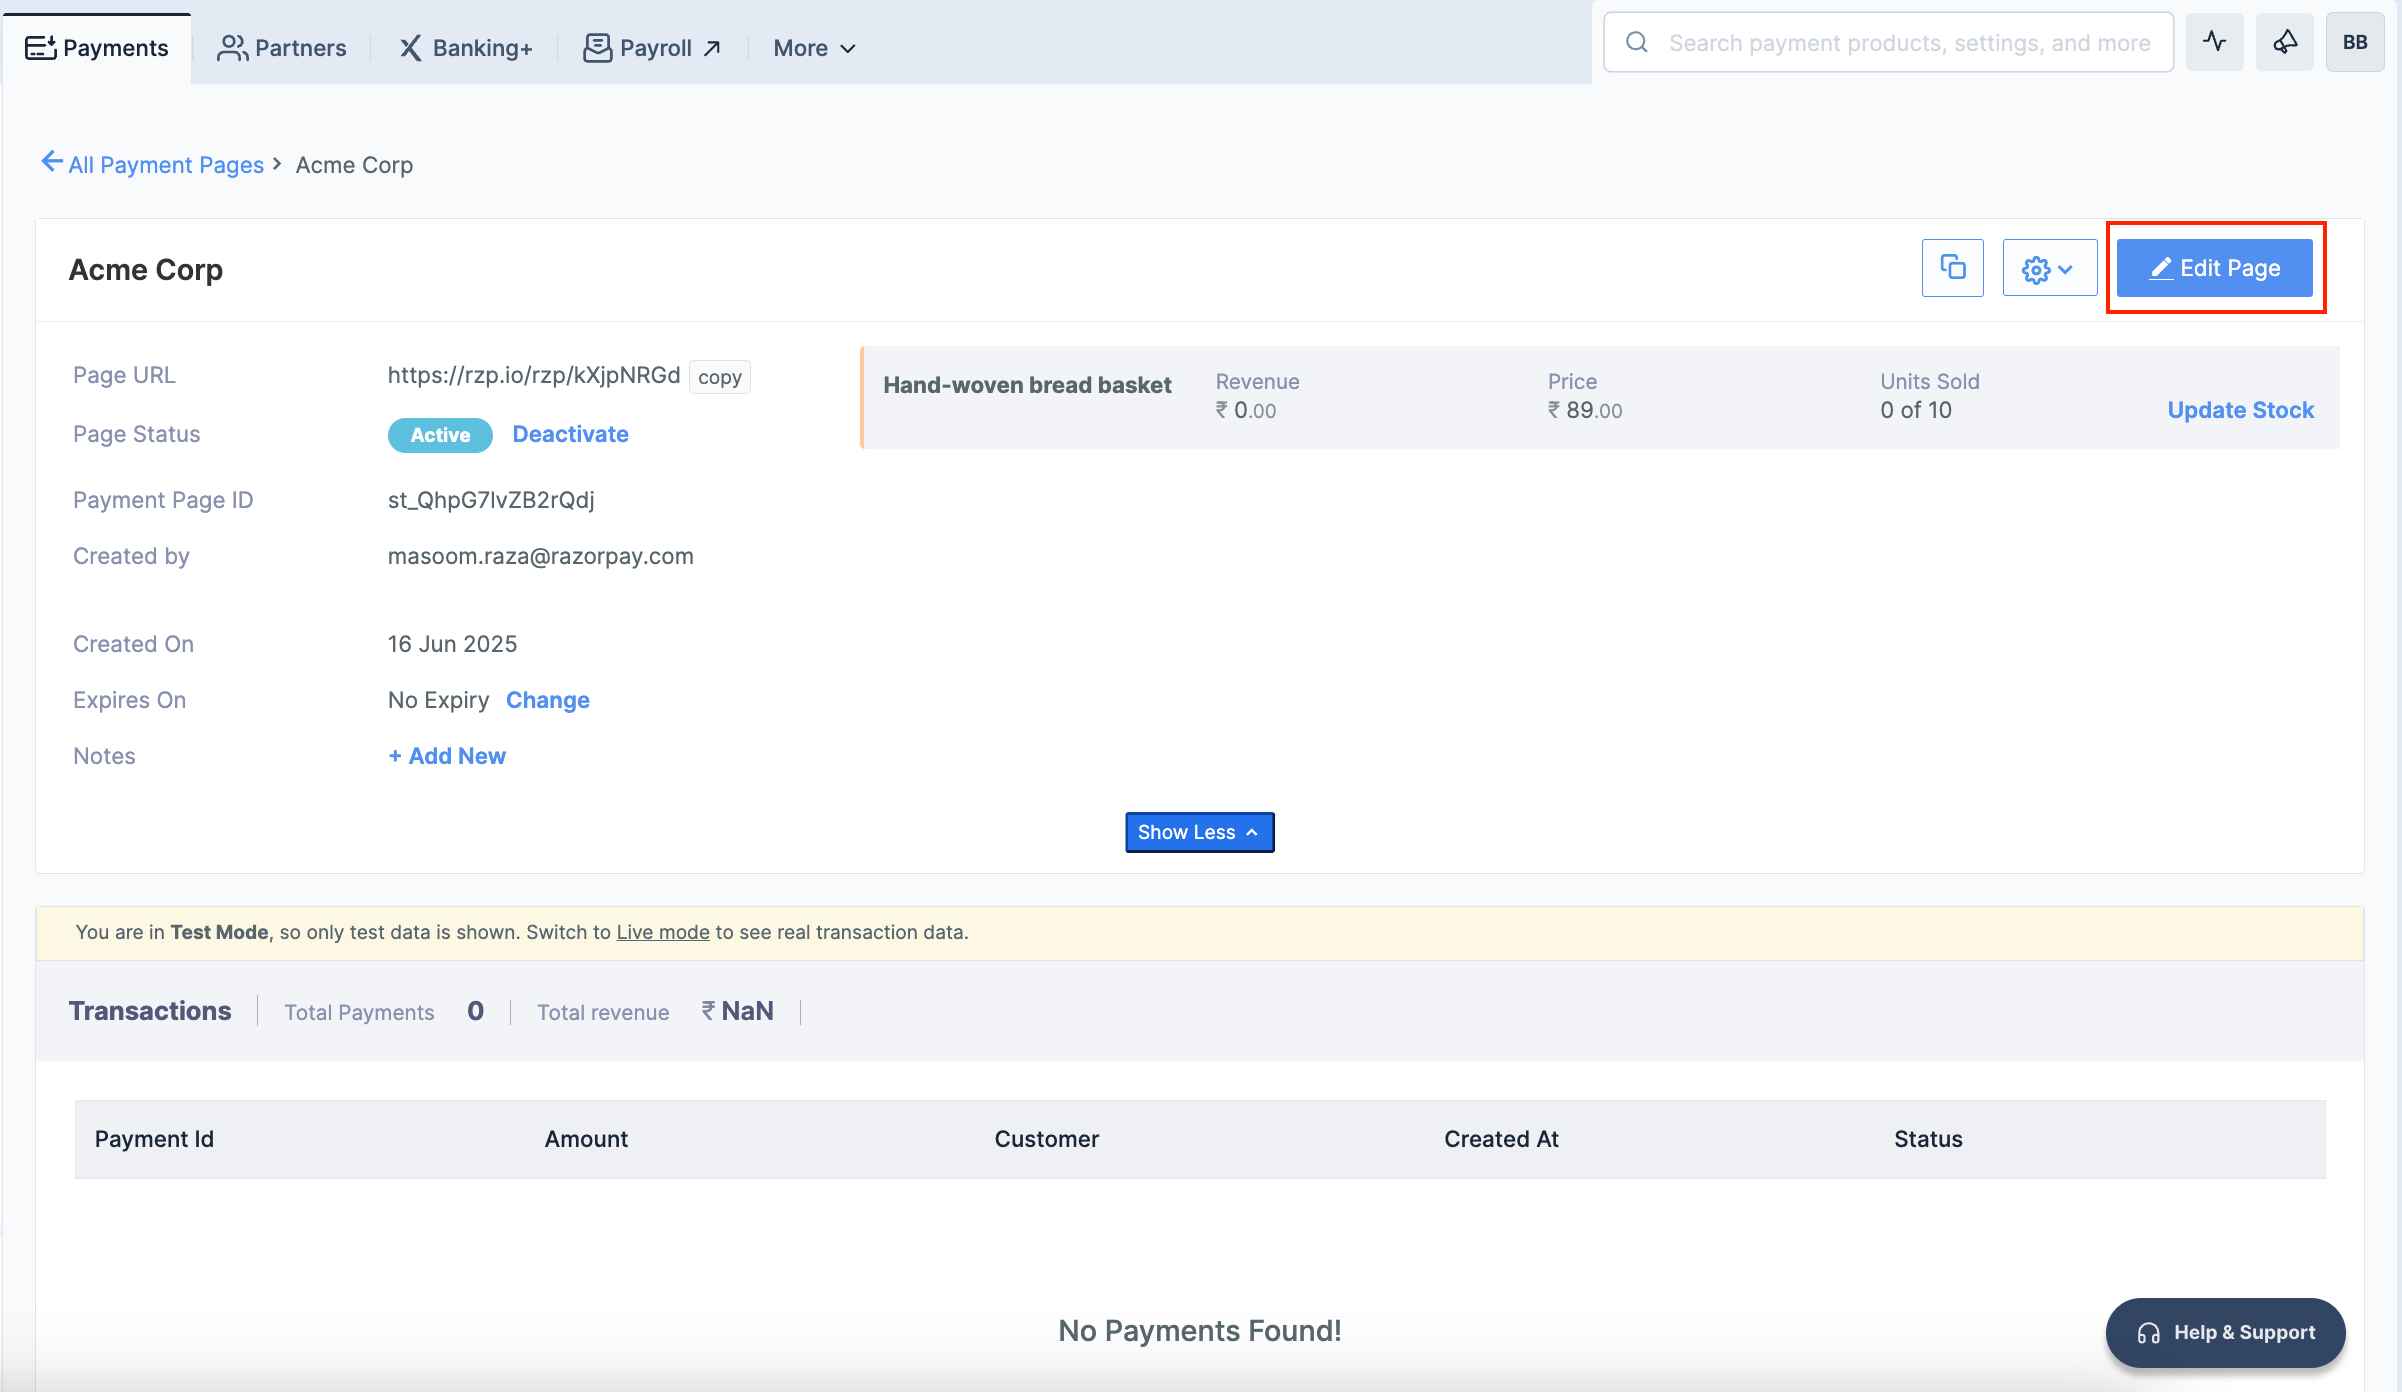Click the Amount column header

(586, 1139)
